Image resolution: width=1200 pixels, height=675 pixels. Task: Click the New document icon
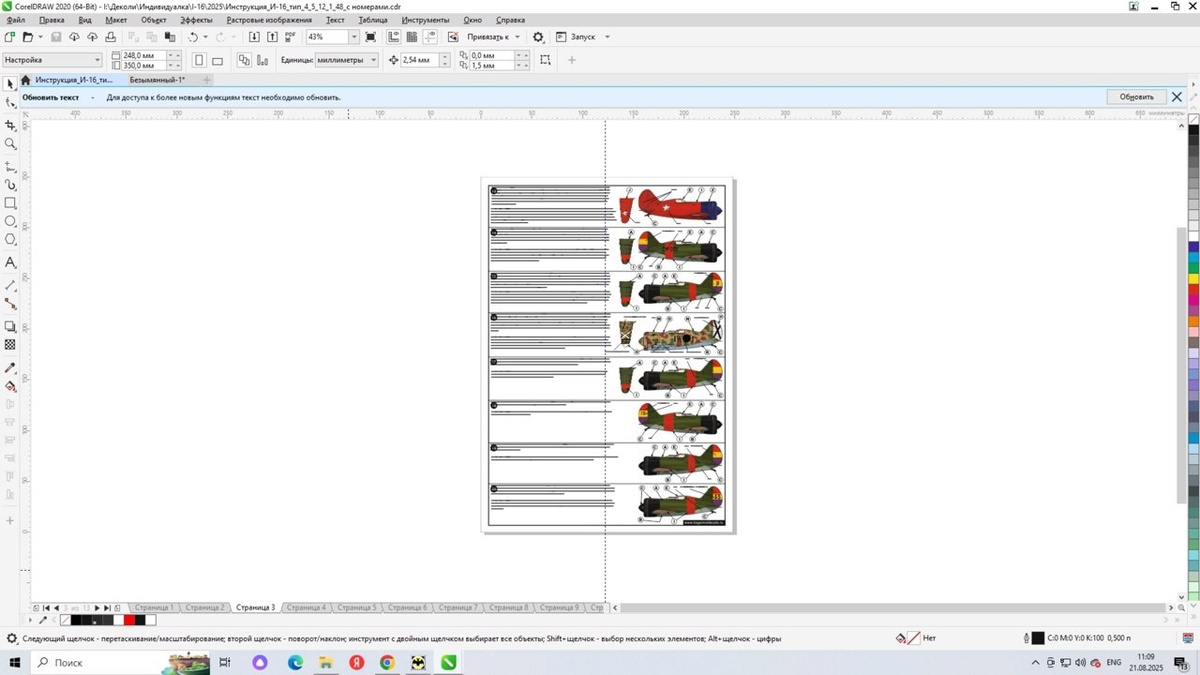(10, 37)
